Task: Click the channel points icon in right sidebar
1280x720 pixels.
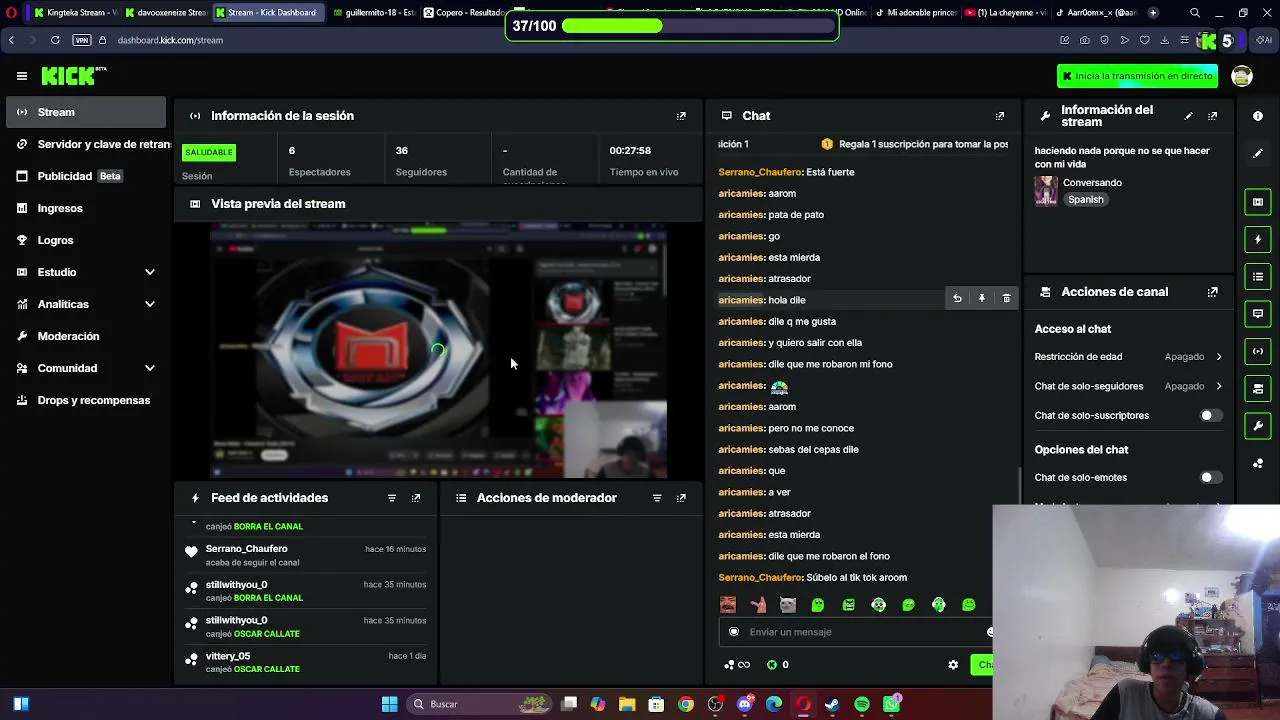Action: coord(1258,463)
